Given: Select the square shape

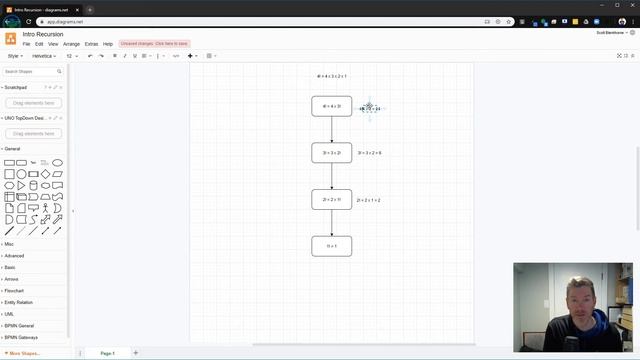Looking at the screenshot, I should pyautogui.click(x=9, y=174).
